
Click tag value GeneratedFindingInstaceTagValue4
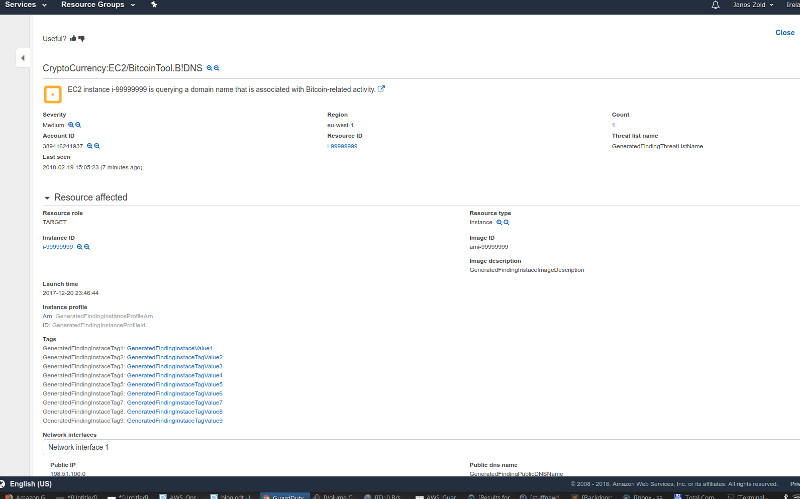pos(174,376)
